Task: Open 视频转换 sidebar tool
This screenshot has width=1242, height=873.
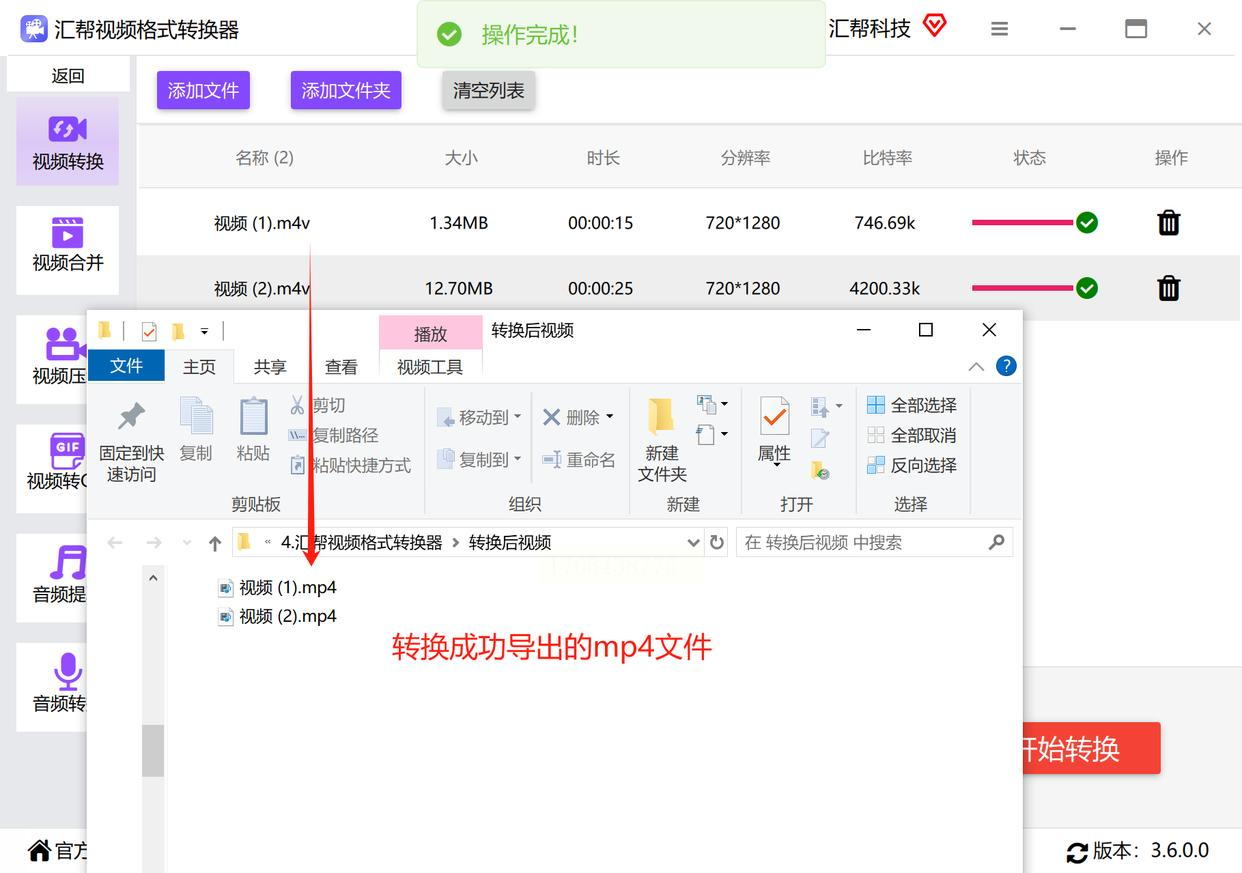Action: tap(67, 142)
